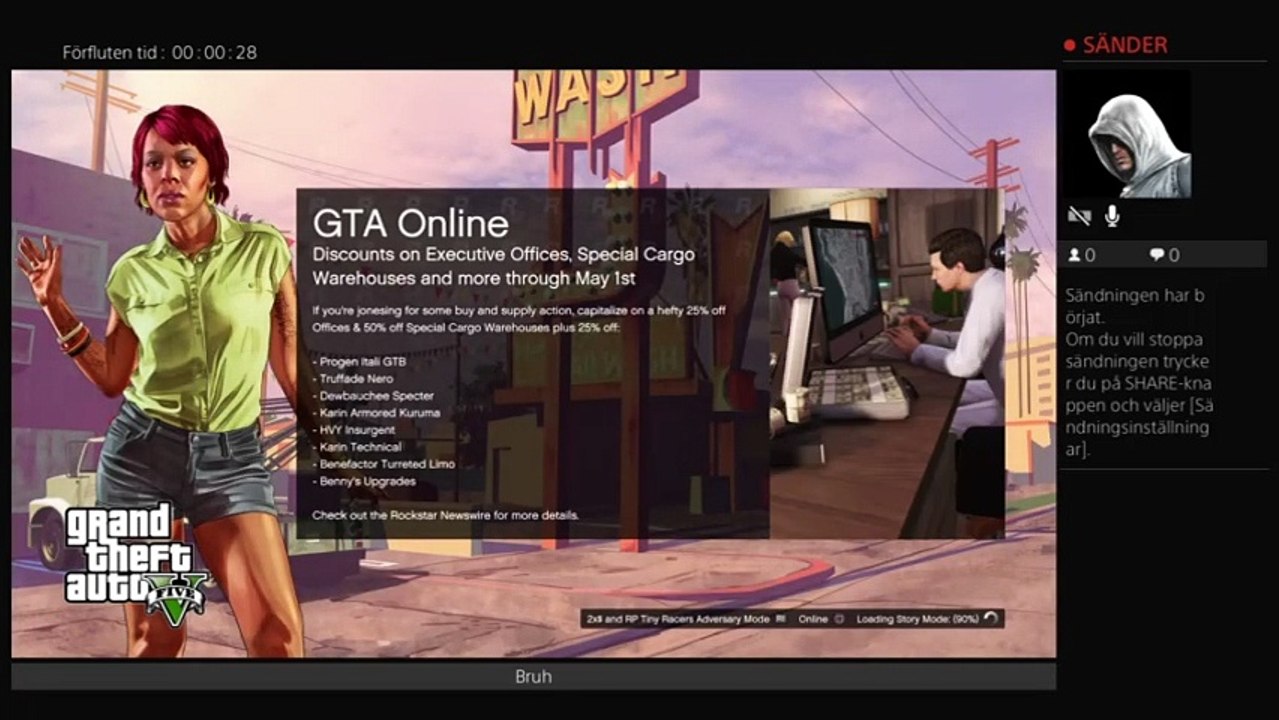
Task: Click the Förfluten tid elapsed time readout
Action: [x=160, y=52]
